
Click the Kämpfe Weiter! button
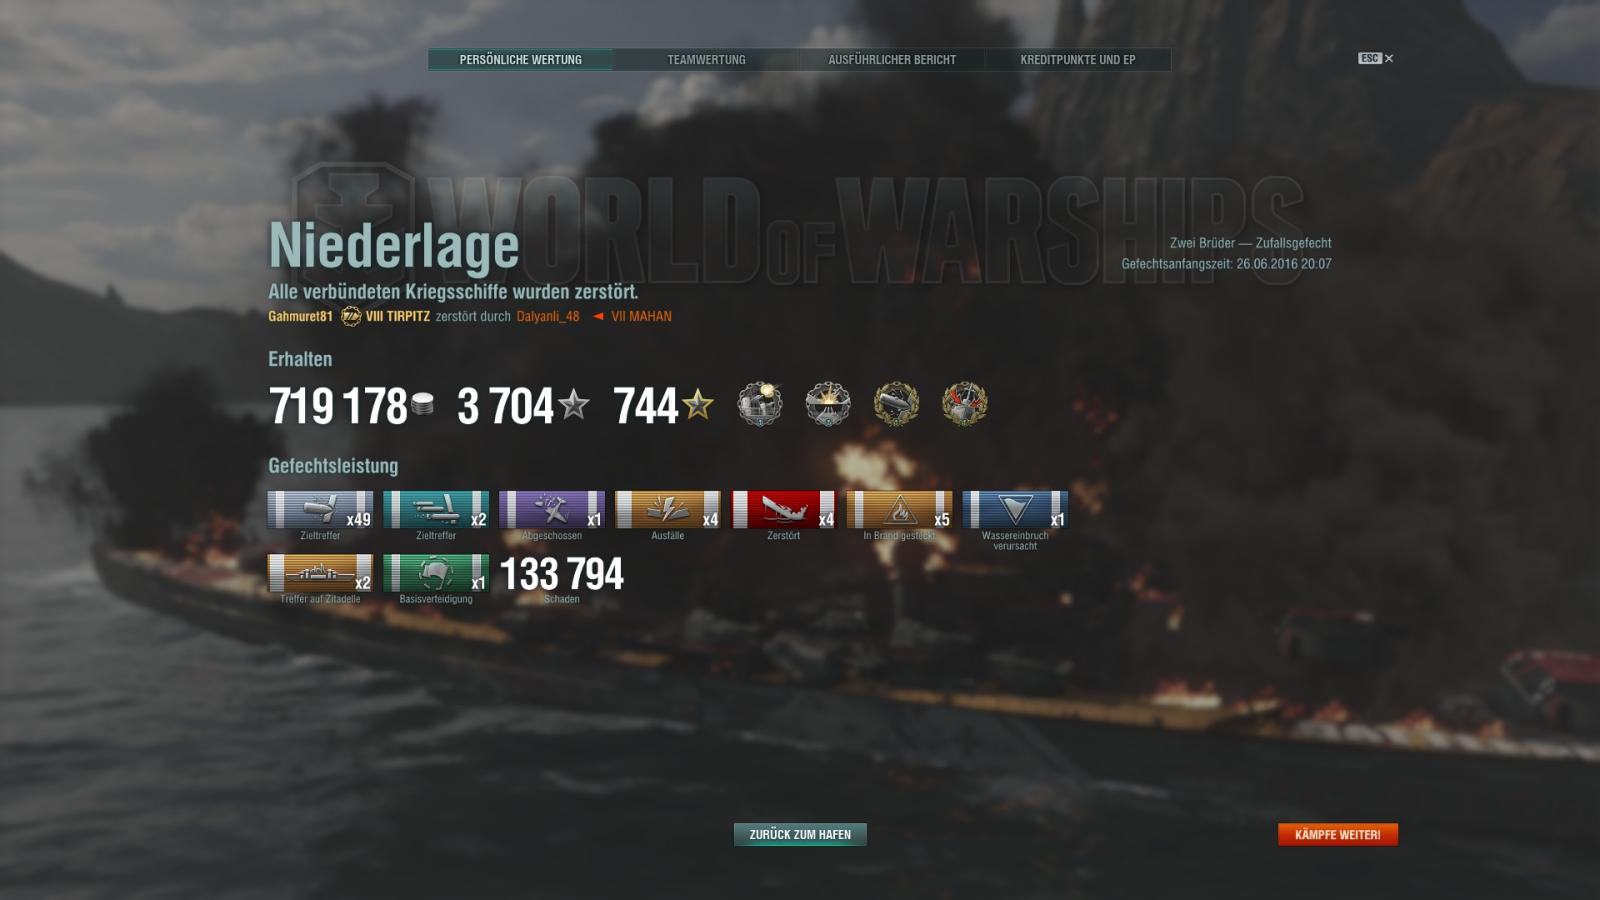pos(1337,834)
